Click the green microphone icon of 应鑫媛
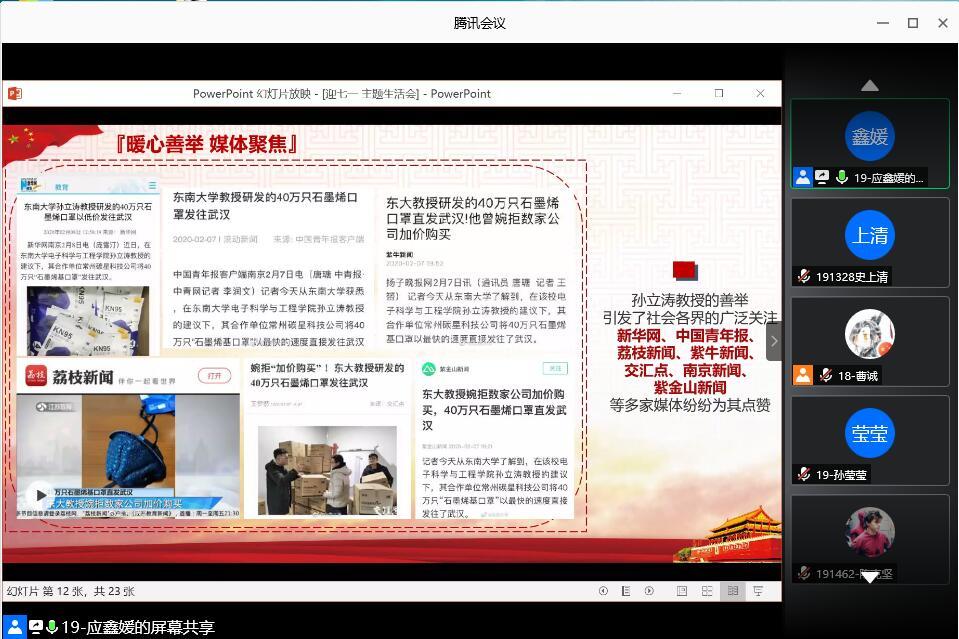 (x=842, y=177)
